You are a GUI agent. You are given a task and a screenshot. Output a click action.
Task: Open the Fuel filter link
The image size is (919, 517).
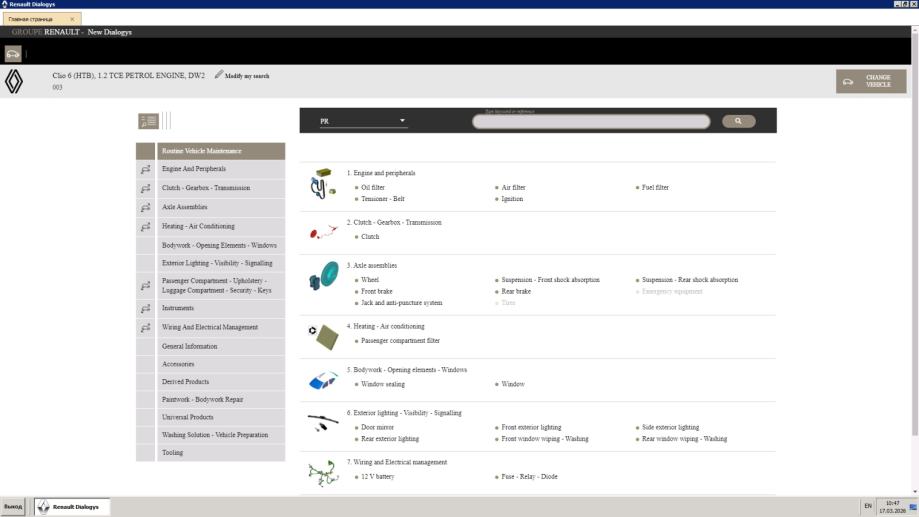655,188
